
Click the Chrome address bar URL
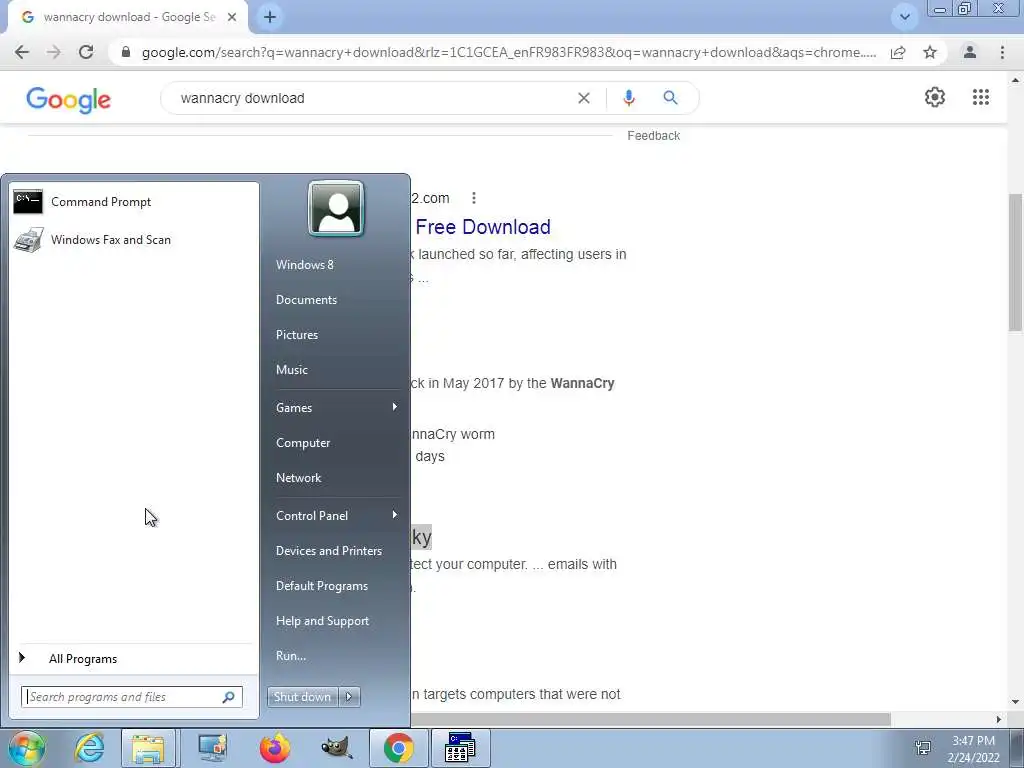tap(509, 52)
